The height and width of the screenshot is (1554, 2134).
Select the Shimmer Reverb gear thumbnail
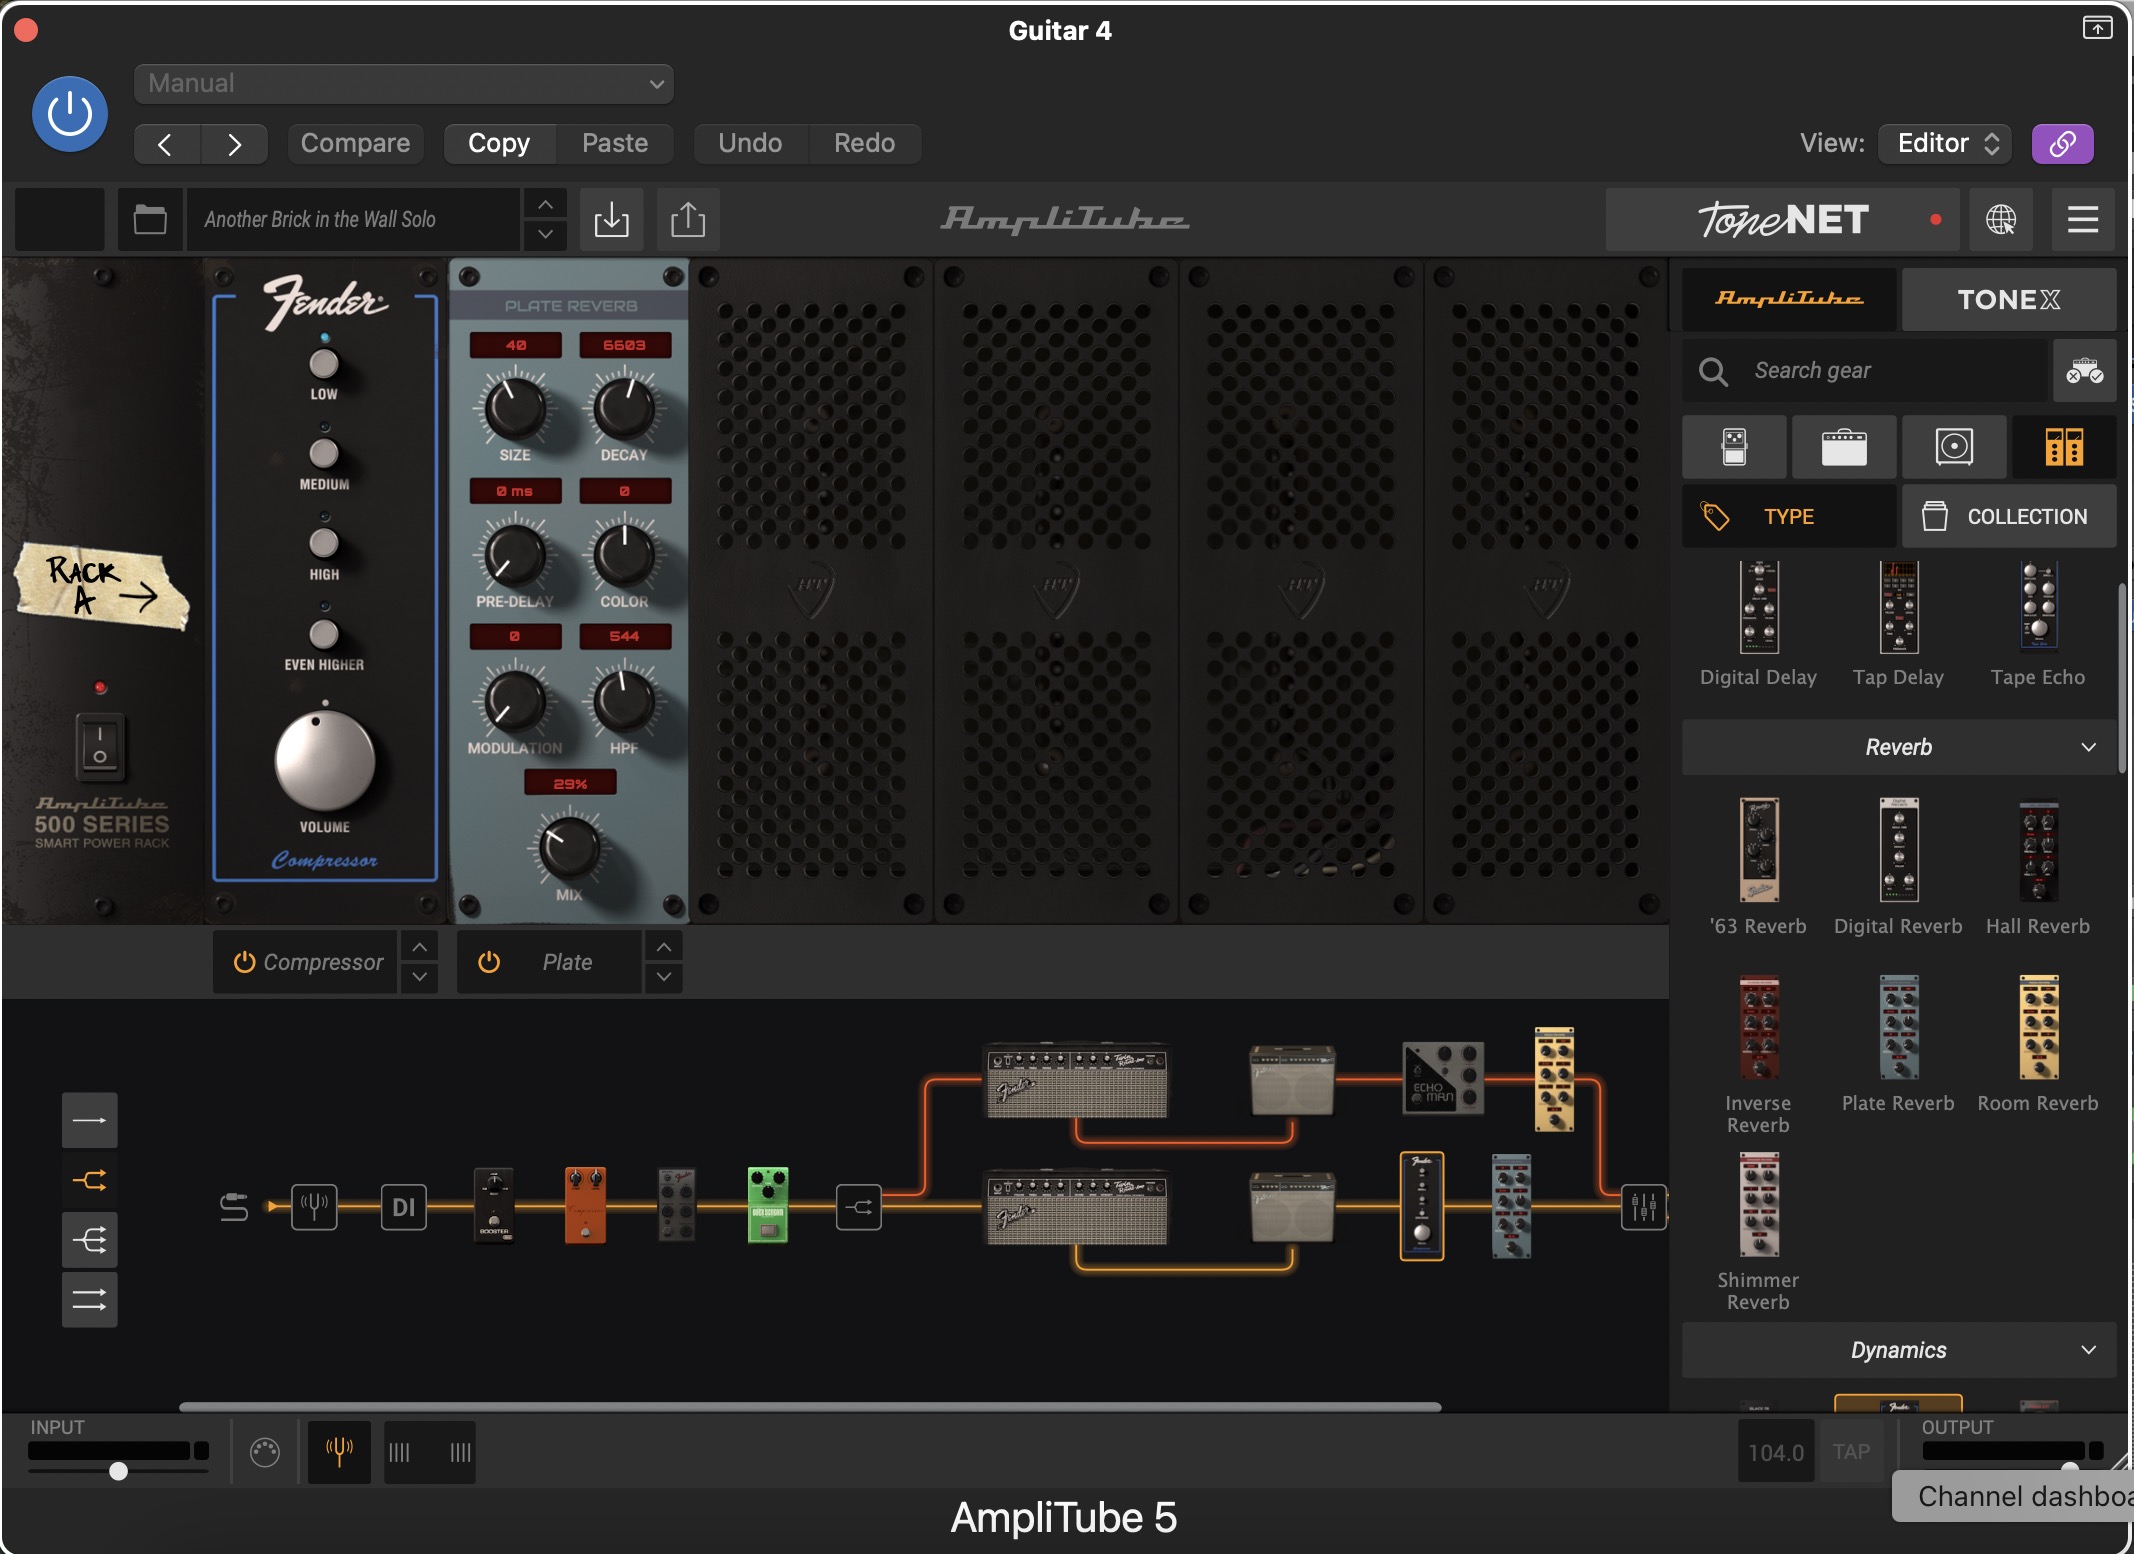[x=1759, y=1204]
